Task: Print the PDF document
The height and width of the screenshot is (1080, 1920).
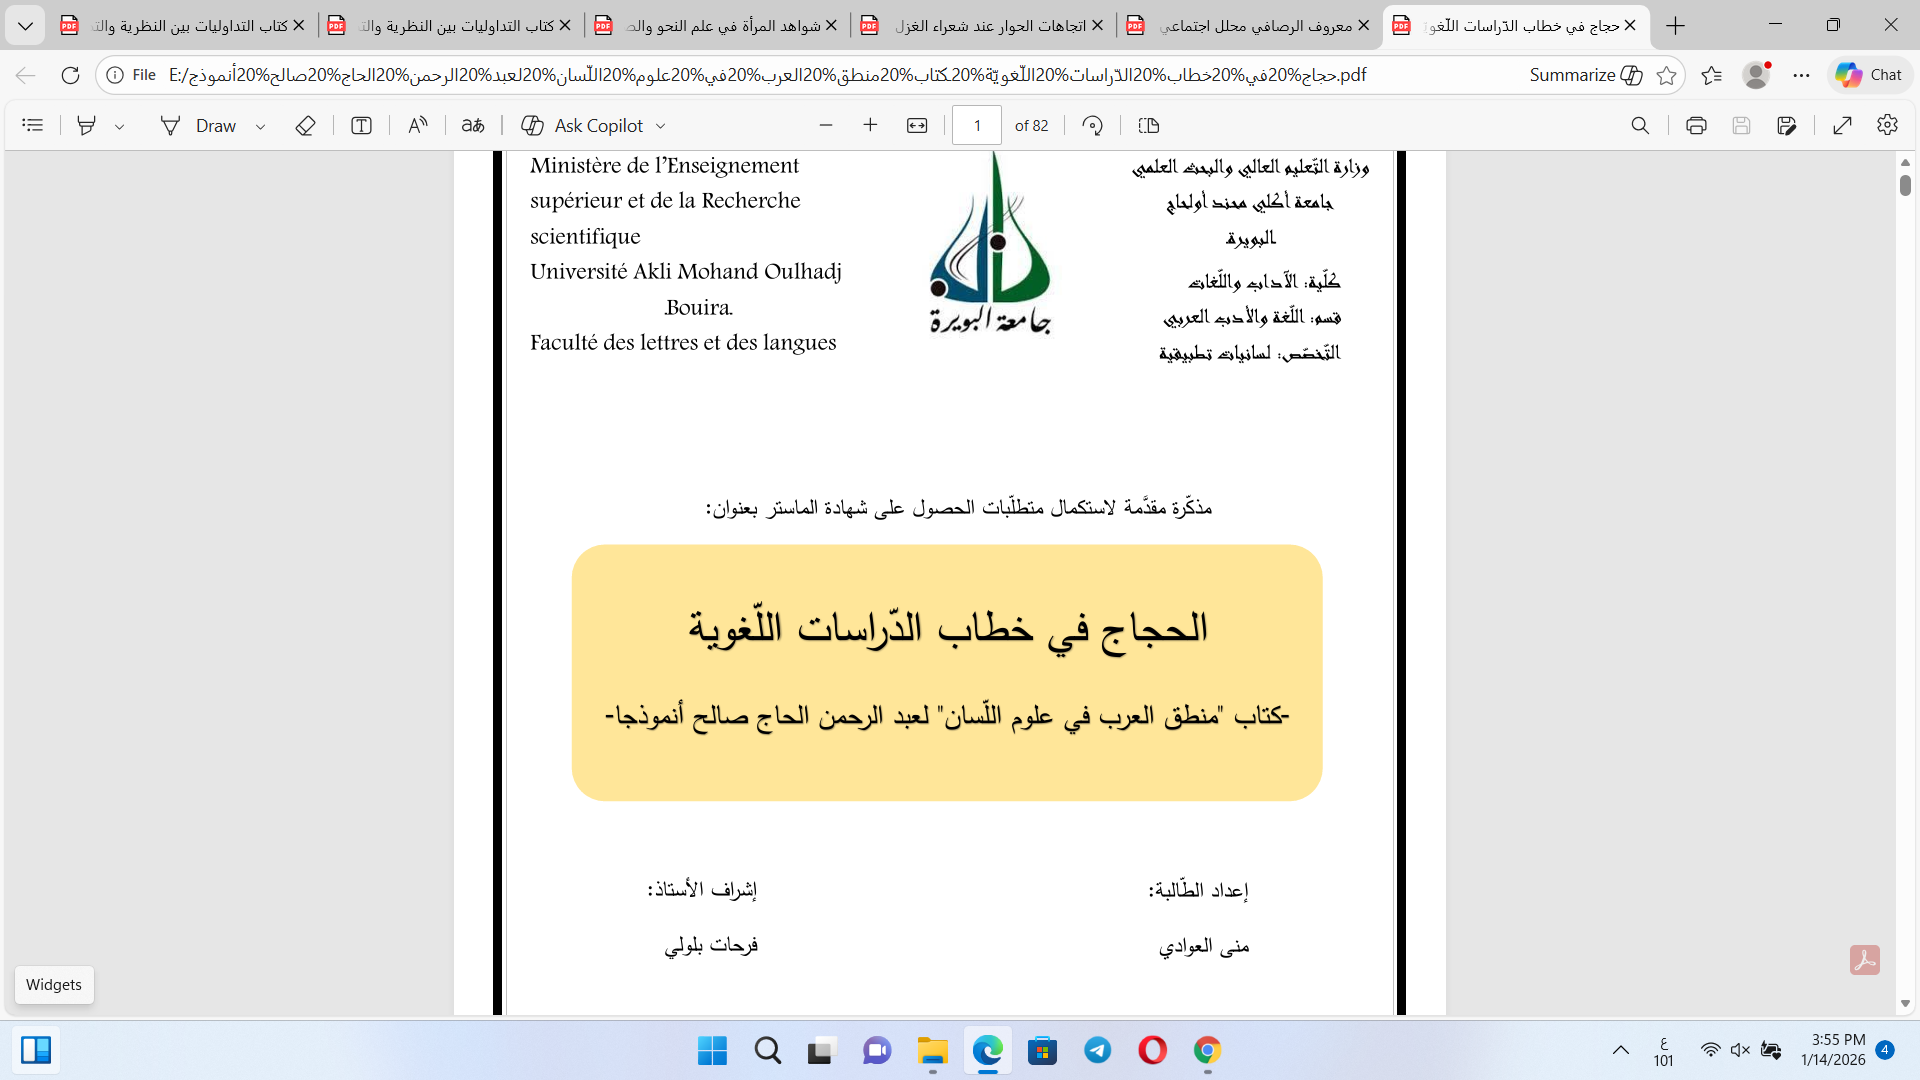Action: 1696,125
